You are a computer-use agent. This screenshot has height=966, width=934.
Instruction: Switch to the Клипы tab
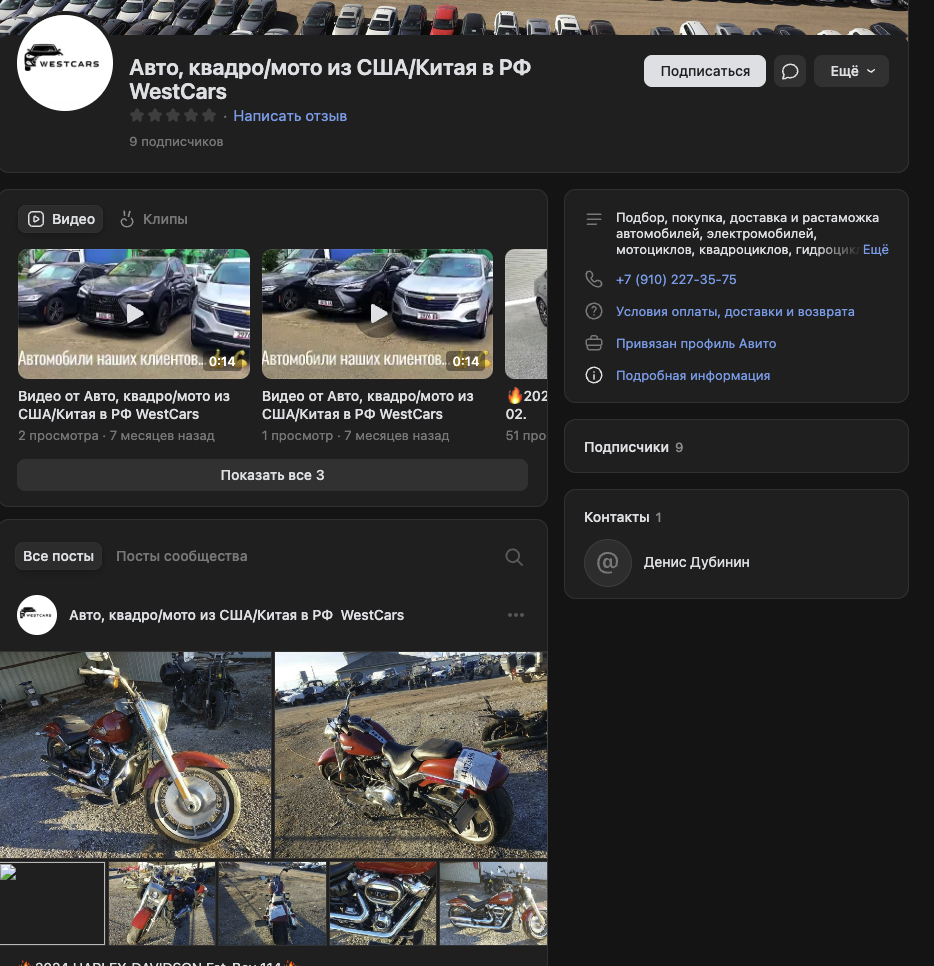click(154, 219)
